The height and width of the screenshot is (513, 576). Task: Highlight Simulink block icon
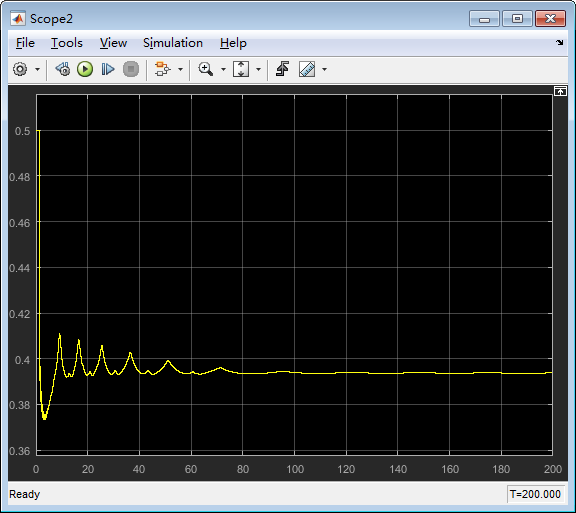[162, 69]
